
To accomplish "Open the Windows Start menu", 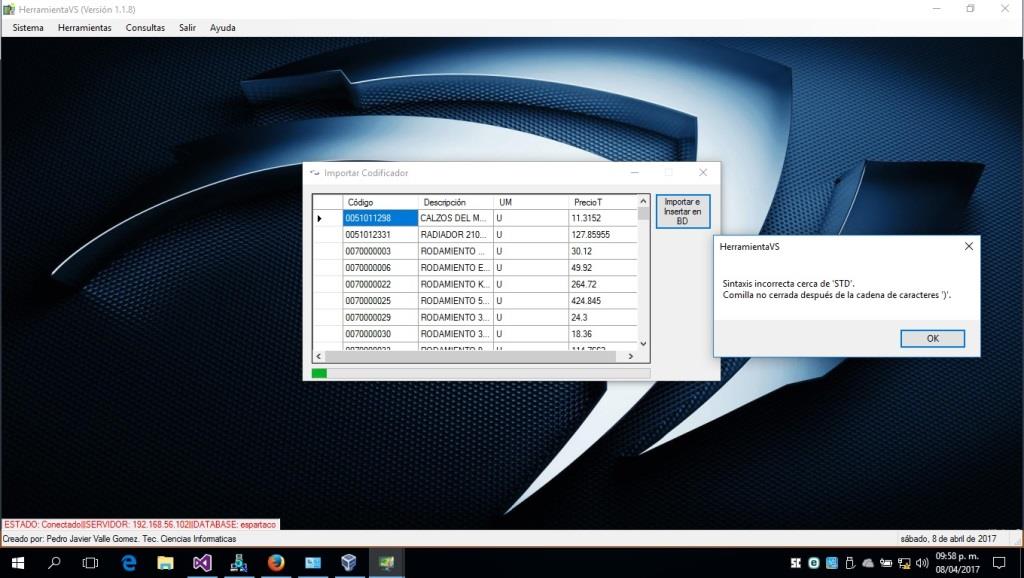I will tap(18, 562).
